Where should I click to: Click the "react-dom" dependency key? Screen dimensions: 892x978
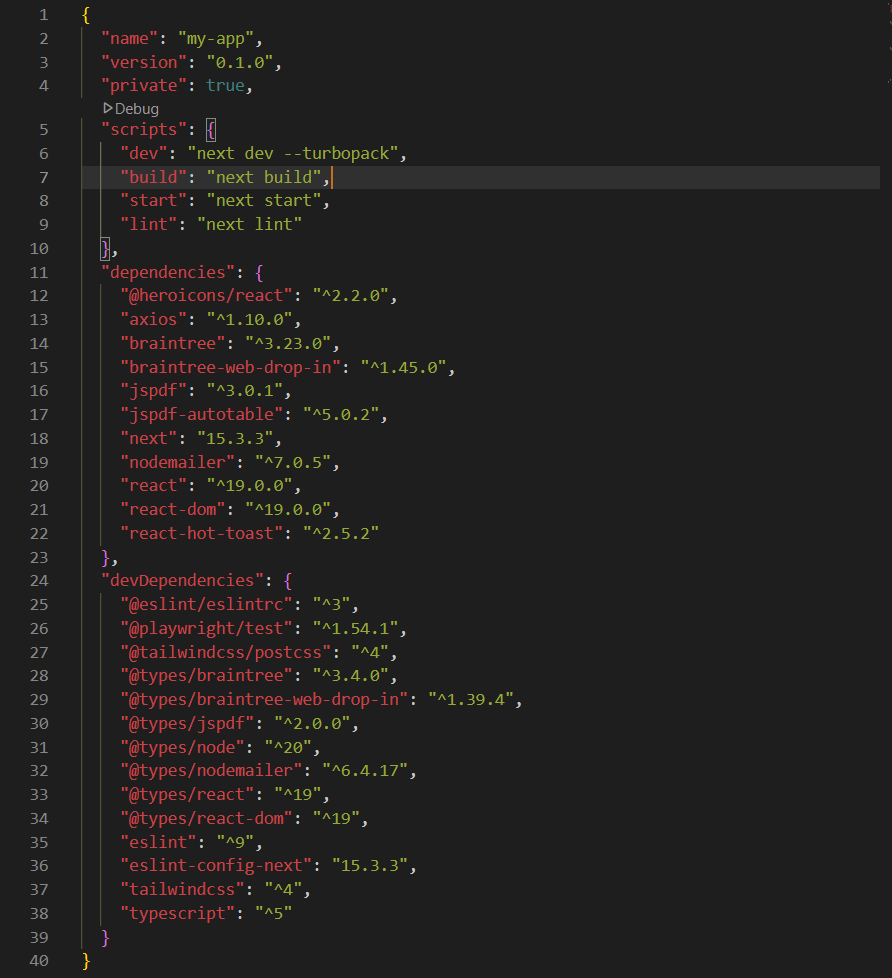(x=173, y=510)
